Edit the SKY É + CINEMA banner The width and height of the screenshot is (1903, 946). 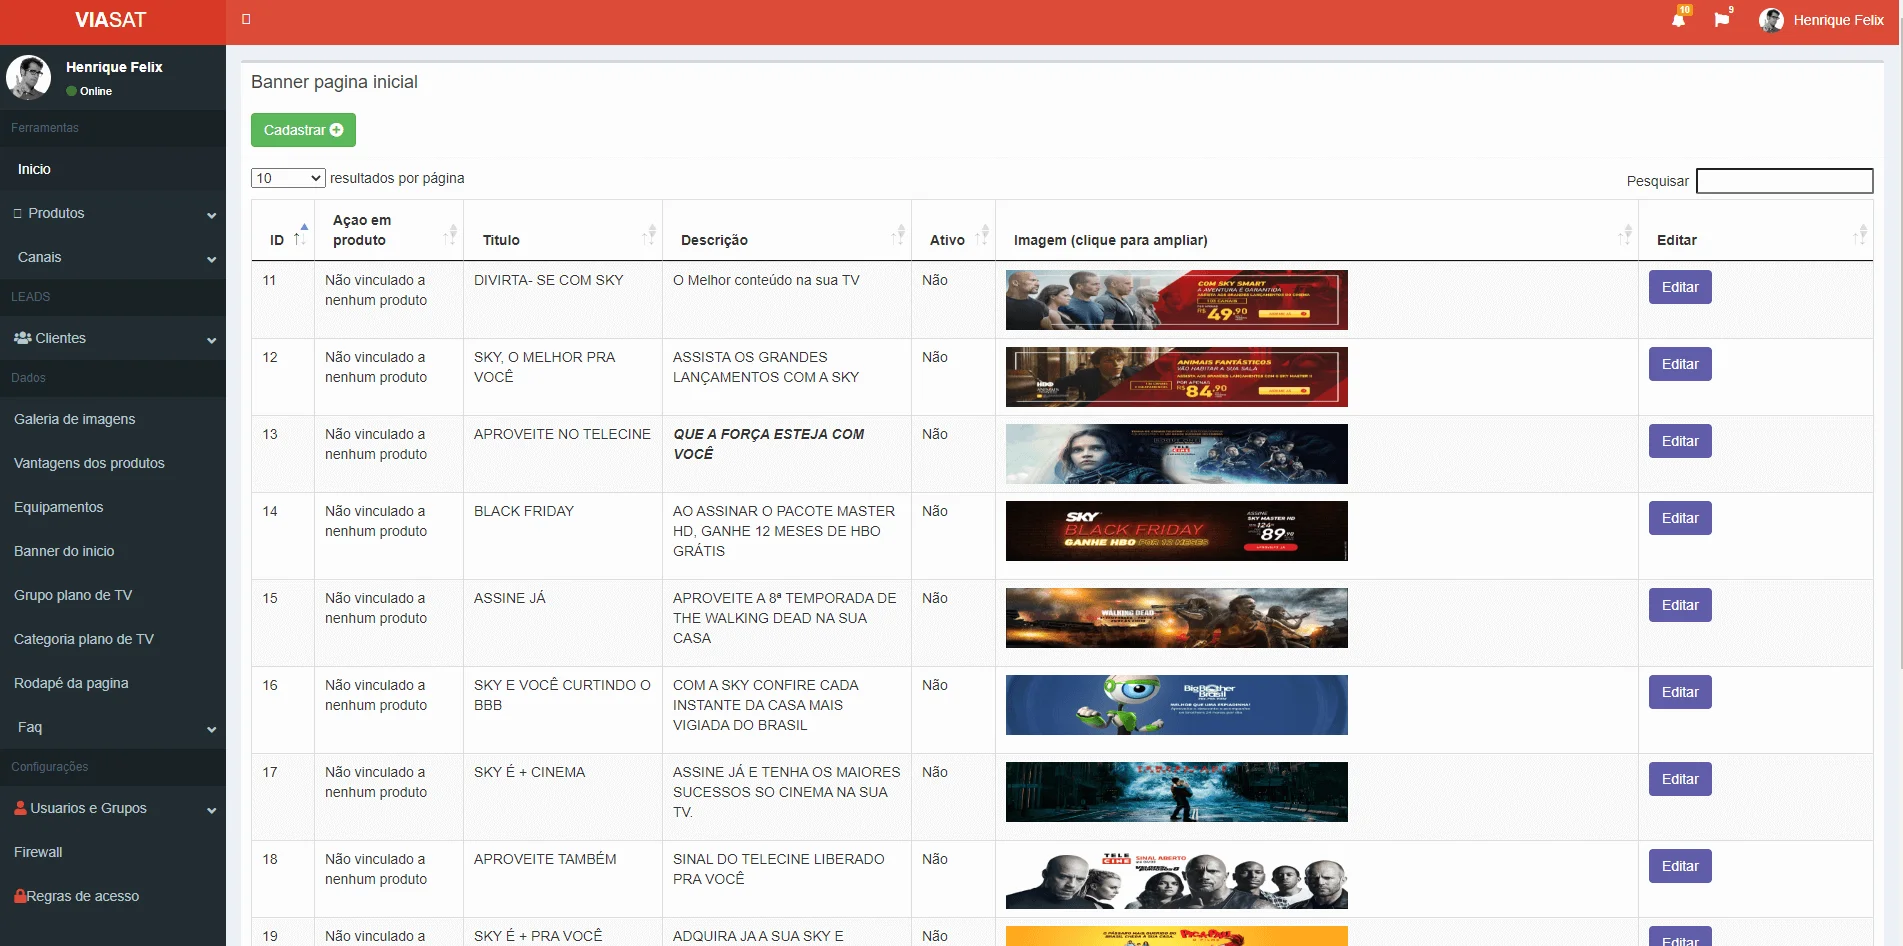pos(1680,779)
